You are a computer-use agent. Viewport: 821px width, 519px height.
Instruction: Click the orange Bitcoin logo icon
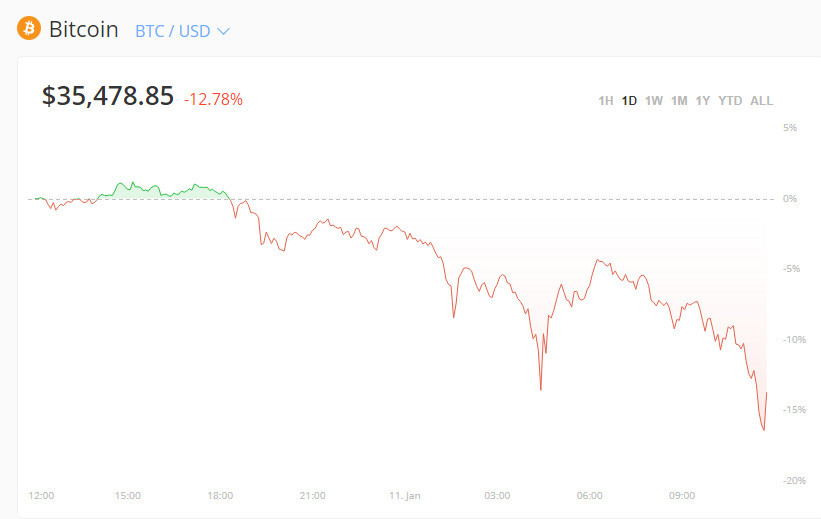(x=29, y=29)
